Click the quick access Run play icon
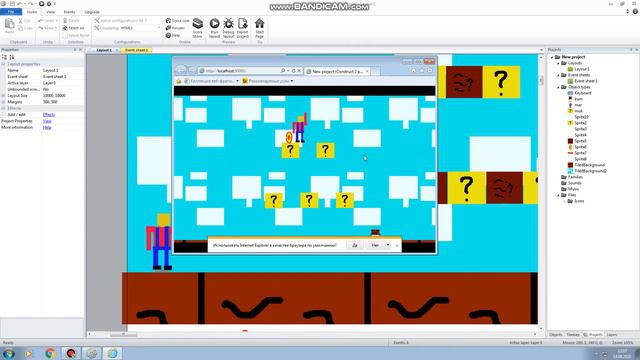 click(41, 4)
